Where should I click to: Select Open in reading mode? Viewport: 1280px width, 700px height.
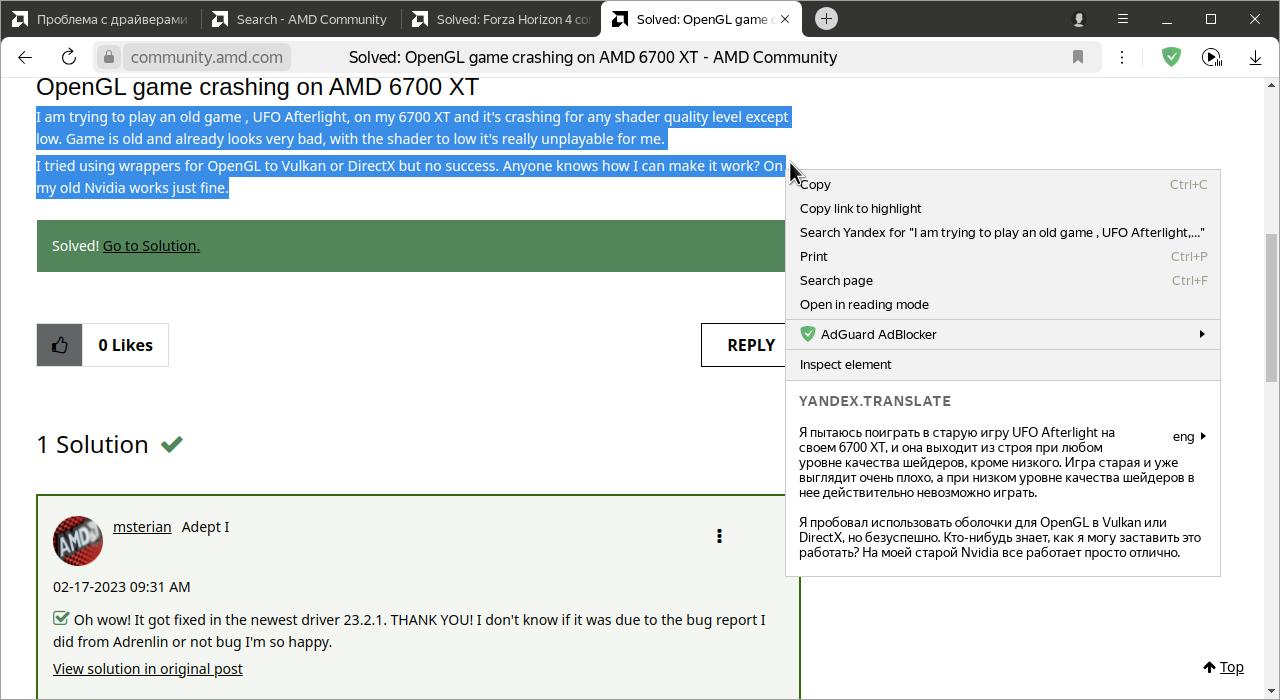(1003, 304)
